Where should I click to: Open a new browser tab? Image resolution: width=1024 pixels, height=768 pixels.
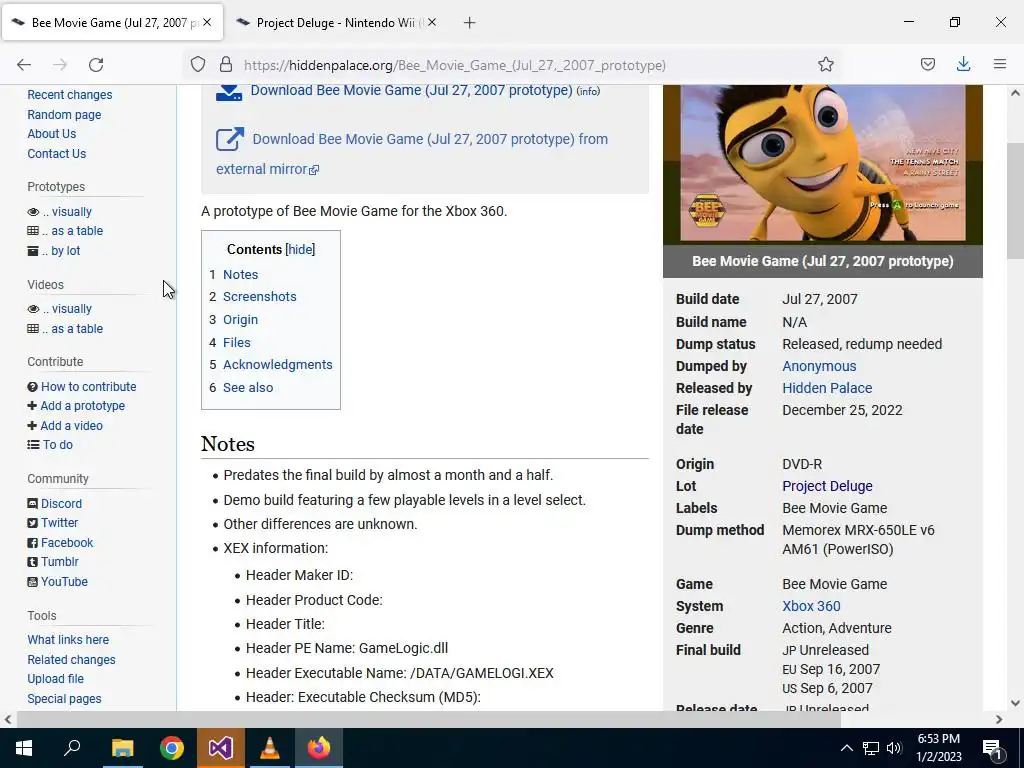coord(469,23)
